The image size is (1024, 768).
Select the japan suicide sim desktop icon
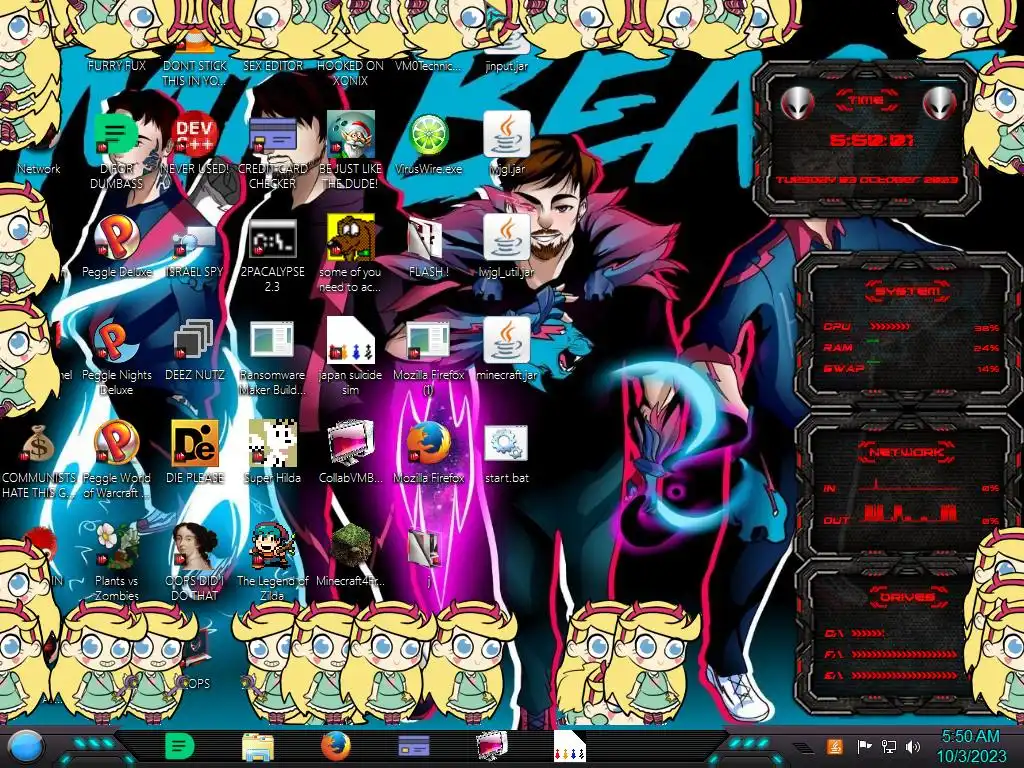(351, 340)
